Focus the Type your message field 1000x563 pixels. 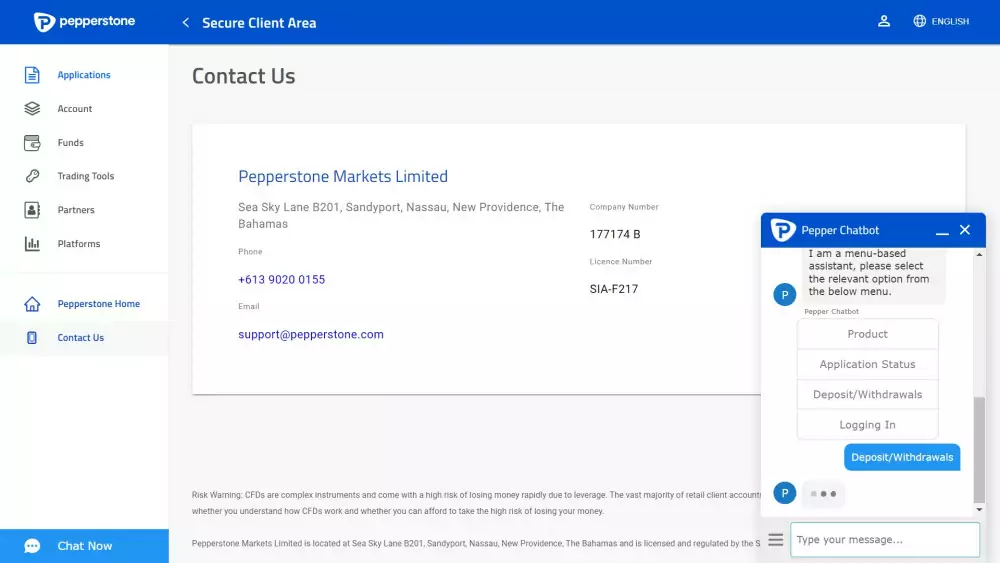coord(885,540)
